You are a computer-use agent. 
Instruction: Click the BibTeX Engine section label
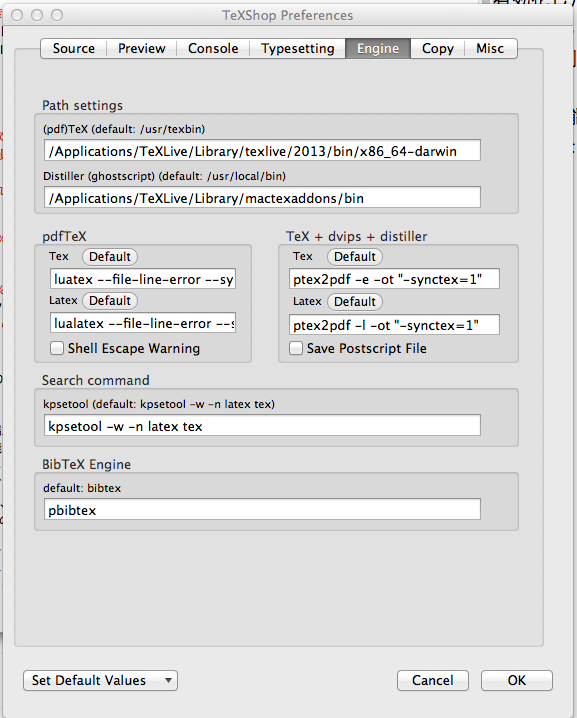click(x=87, y=464)
